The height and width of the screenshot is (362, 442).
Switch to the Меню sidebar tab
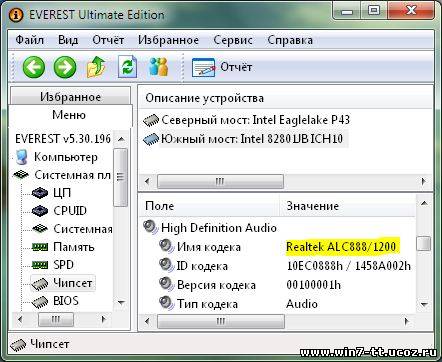(69, 115)
